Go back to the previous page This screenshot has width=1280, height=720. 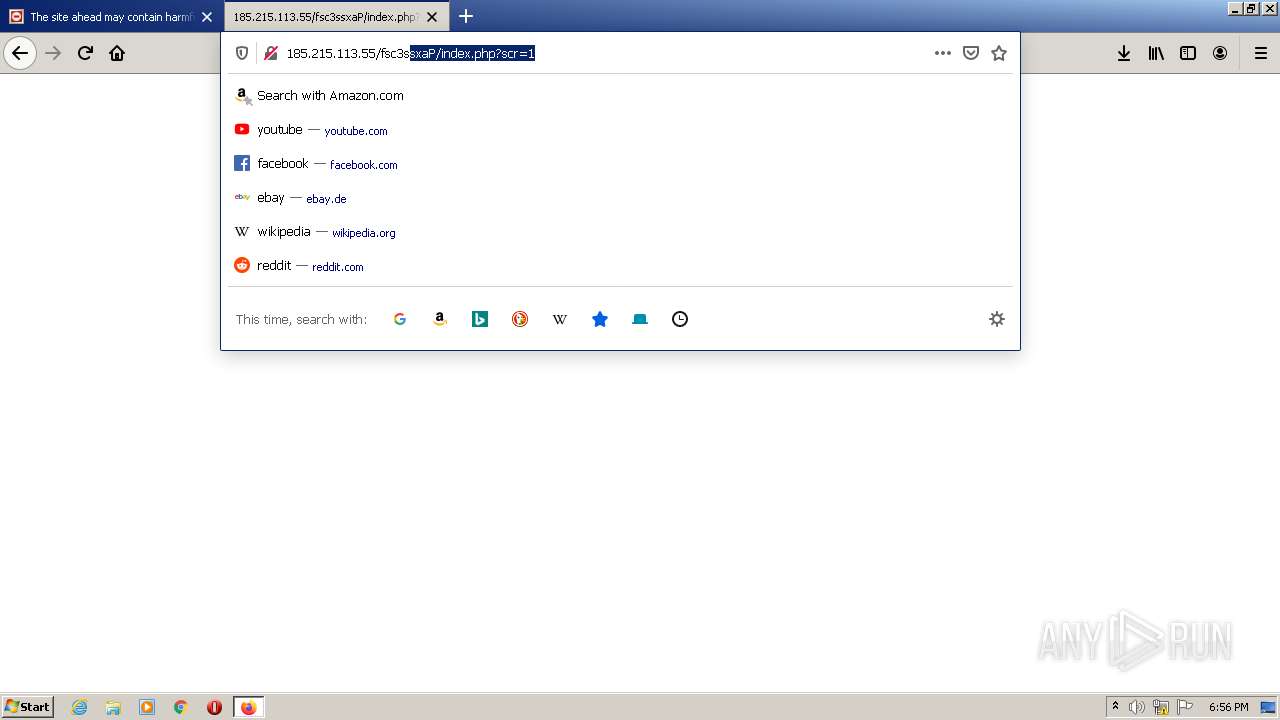20,53
